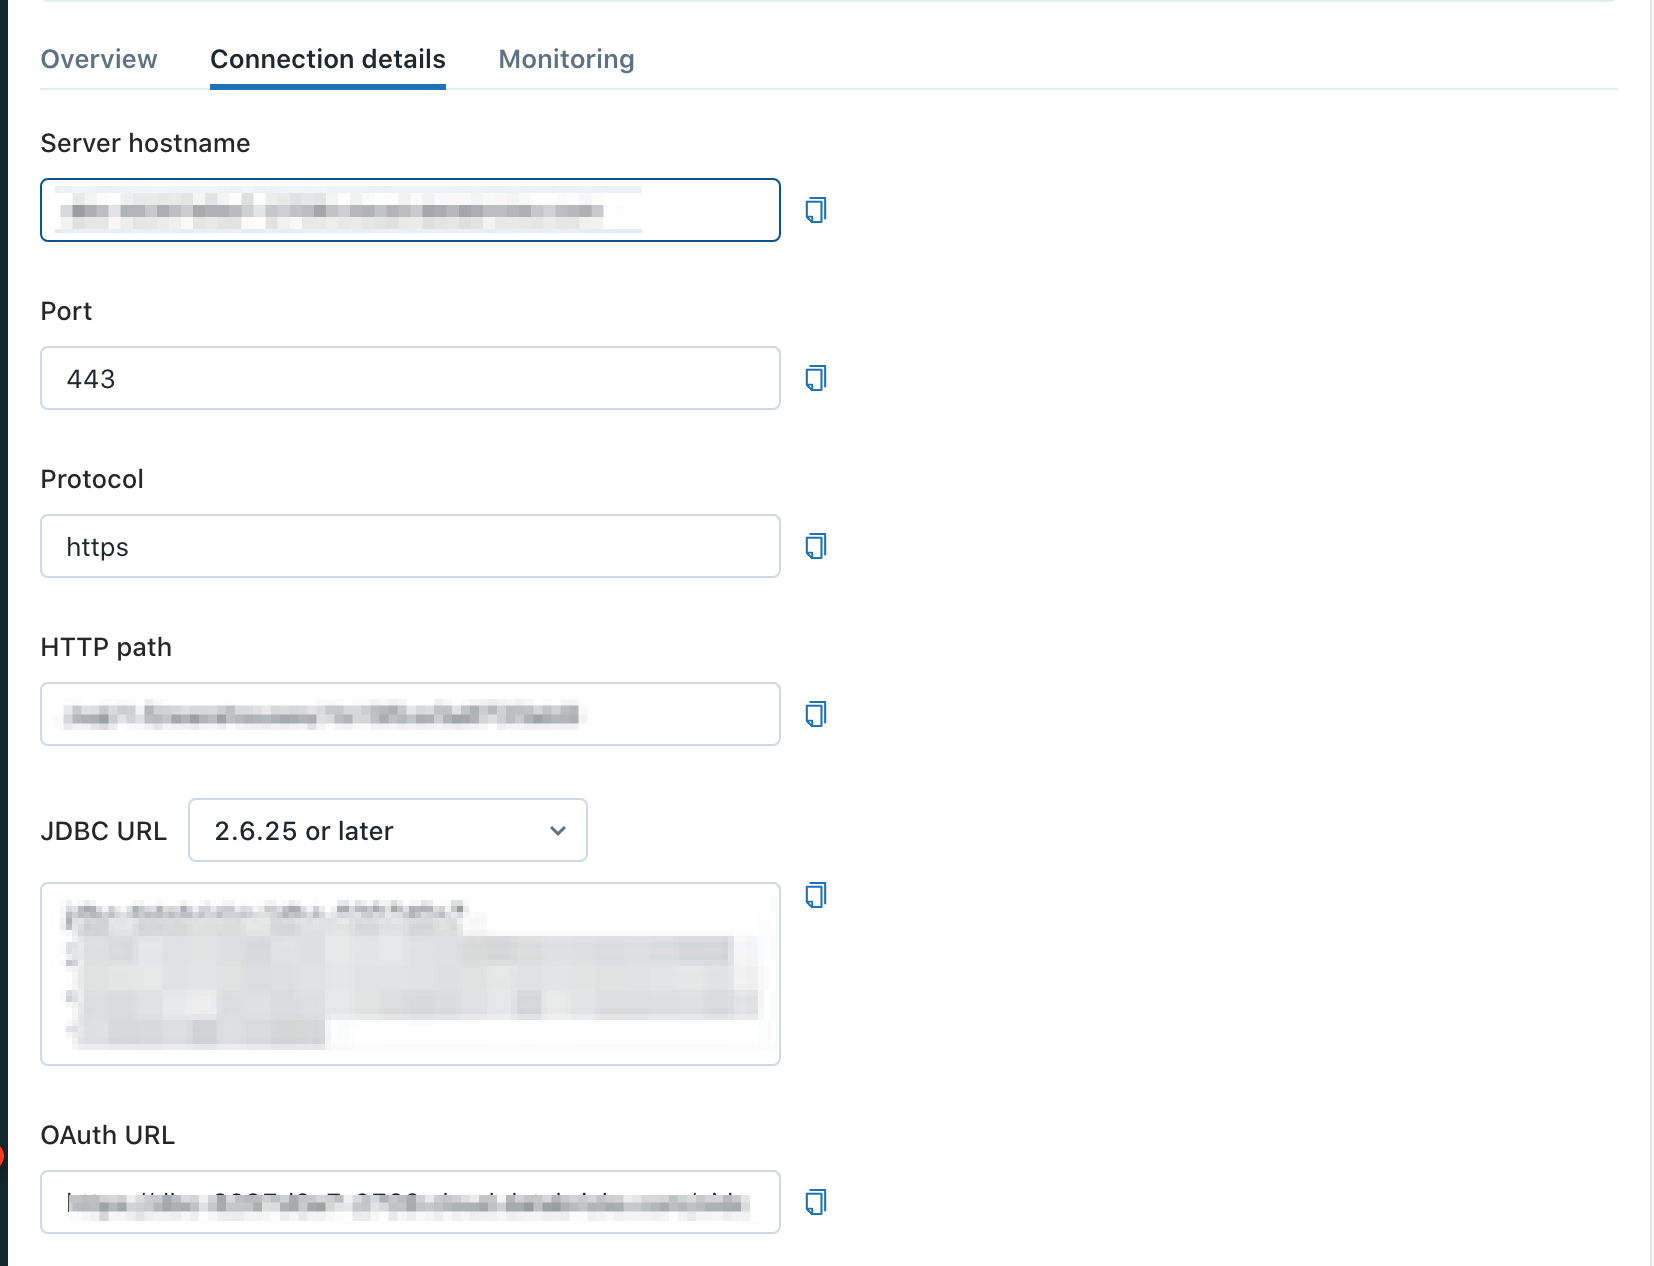Screen dimensions: 1654x1266
Task: Copy the JDBC URL string
Action: point(816,895)
